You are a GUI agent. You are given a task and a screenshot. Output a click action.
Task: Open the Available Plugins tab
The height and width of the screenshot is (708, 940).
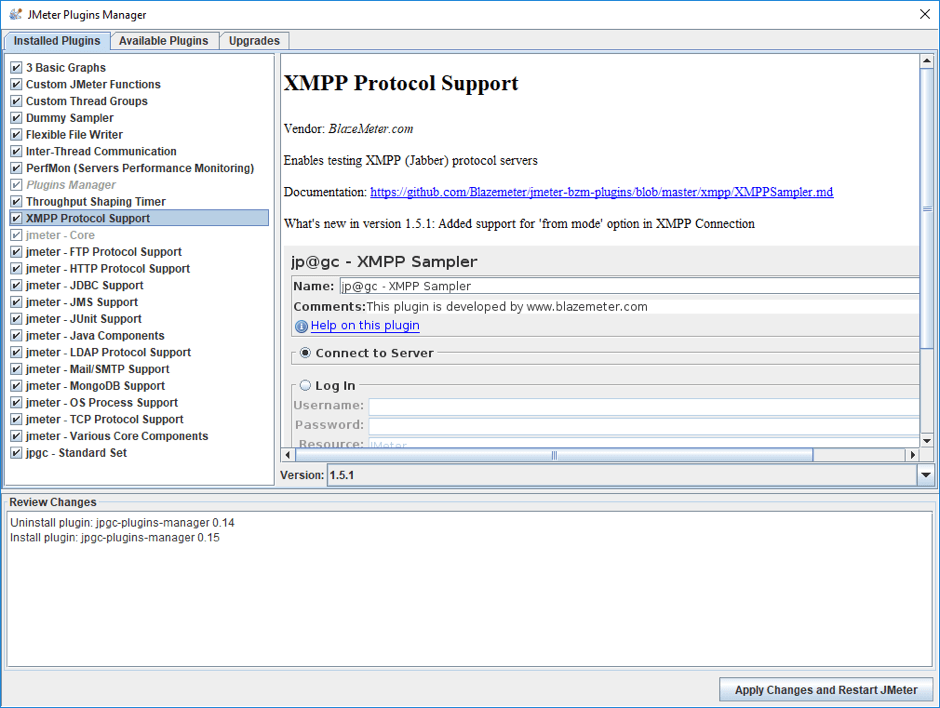pyautogui.click(x=164, y=41)
